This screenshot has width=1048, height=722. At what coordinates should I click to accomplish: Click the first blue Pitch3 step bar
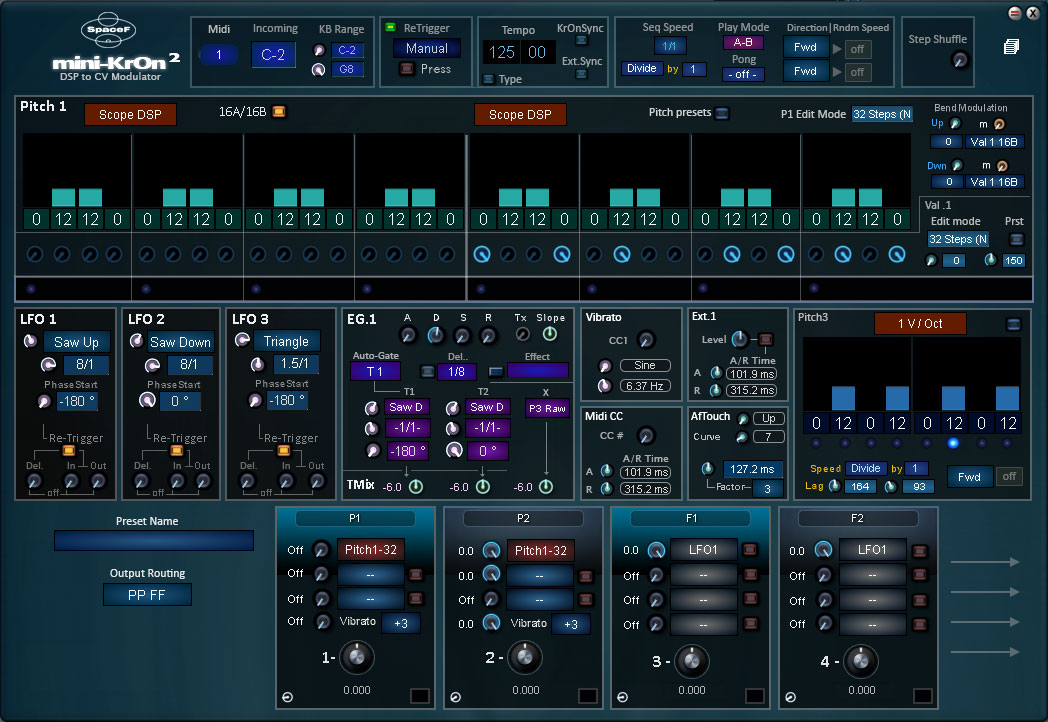click(843, 398)
